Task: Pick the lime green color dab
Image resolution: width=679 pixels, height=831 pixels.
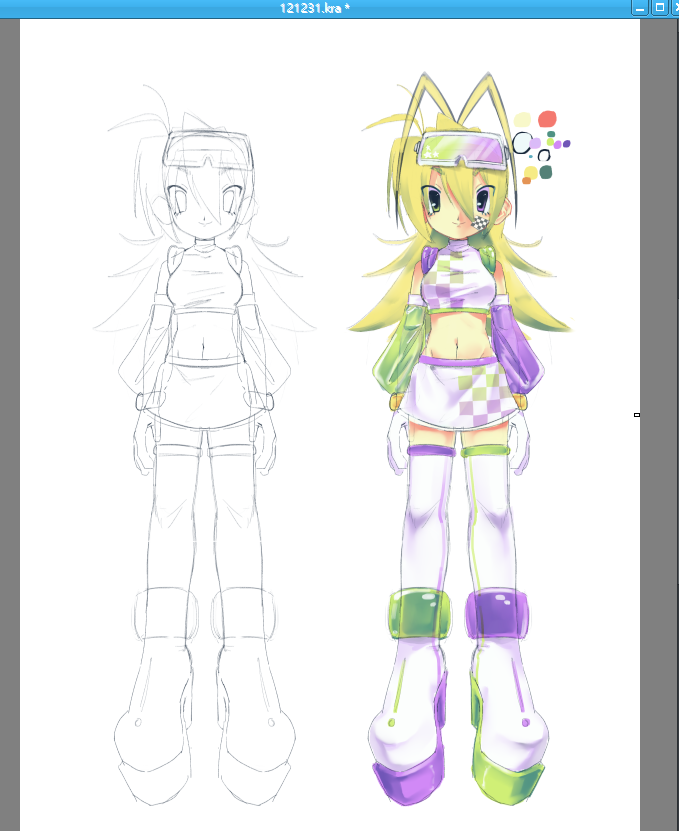Action: click(x=550, y=142)
